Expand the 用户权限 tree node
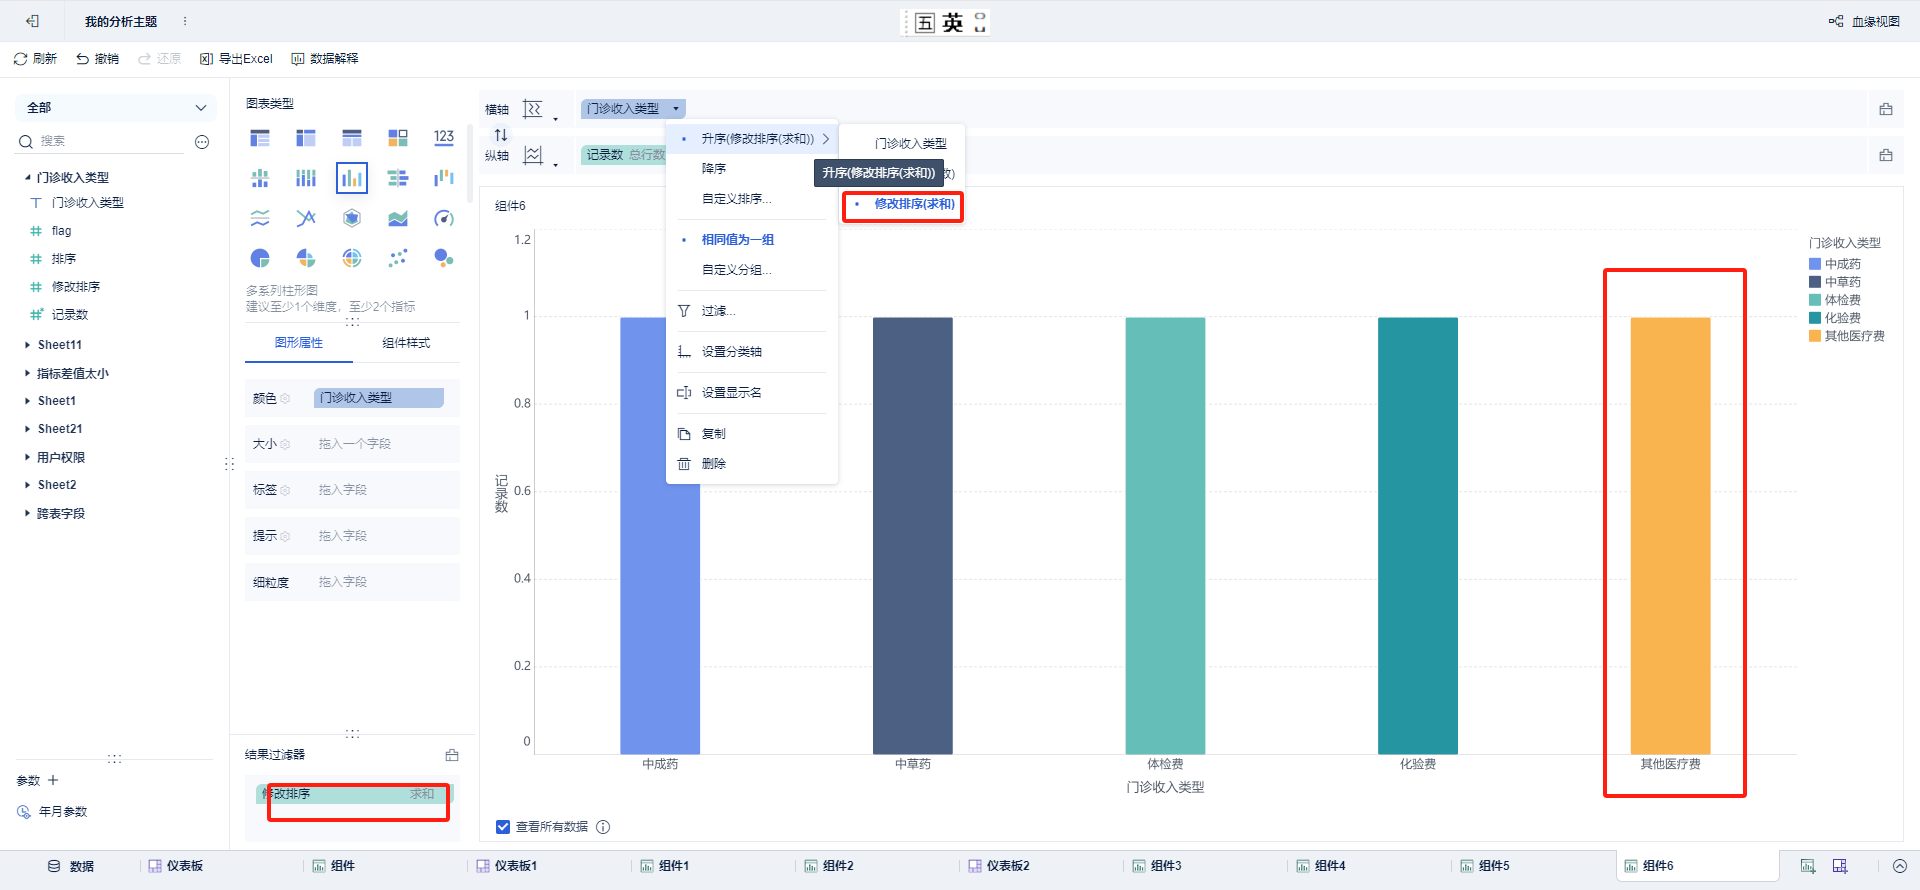The image size is (1920, 890). pos(27,457)
